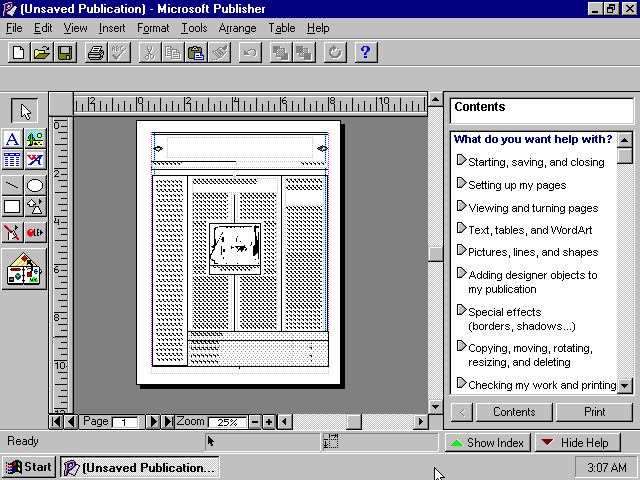Click the Copy toolbar icon
The height and width of the screenshot is (480, 640).
[x=173, y=53]
